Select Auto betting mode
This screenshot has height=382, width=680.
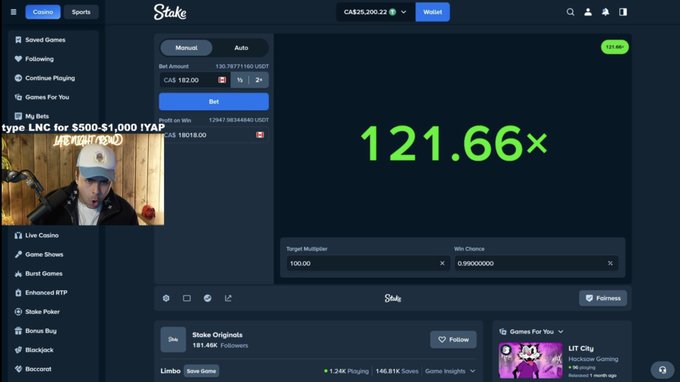tap(241, 48)
